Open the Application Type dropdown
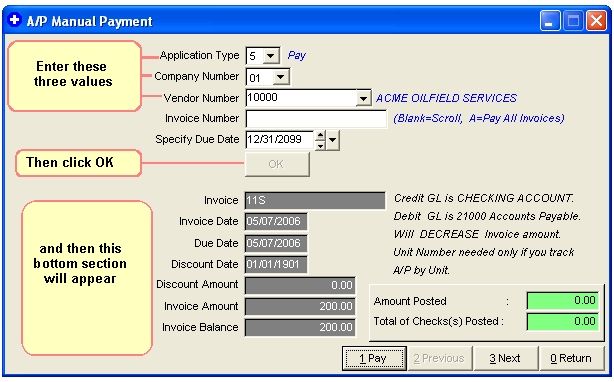614x382 pixels. coord(270,56)
